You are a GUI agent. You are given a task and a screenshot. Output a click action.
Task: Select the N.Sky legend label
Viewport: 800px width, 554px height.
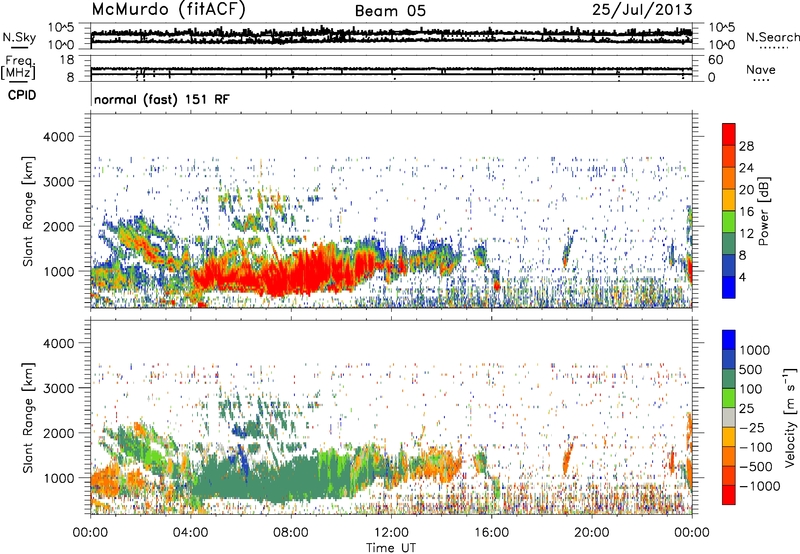[19, 37]
